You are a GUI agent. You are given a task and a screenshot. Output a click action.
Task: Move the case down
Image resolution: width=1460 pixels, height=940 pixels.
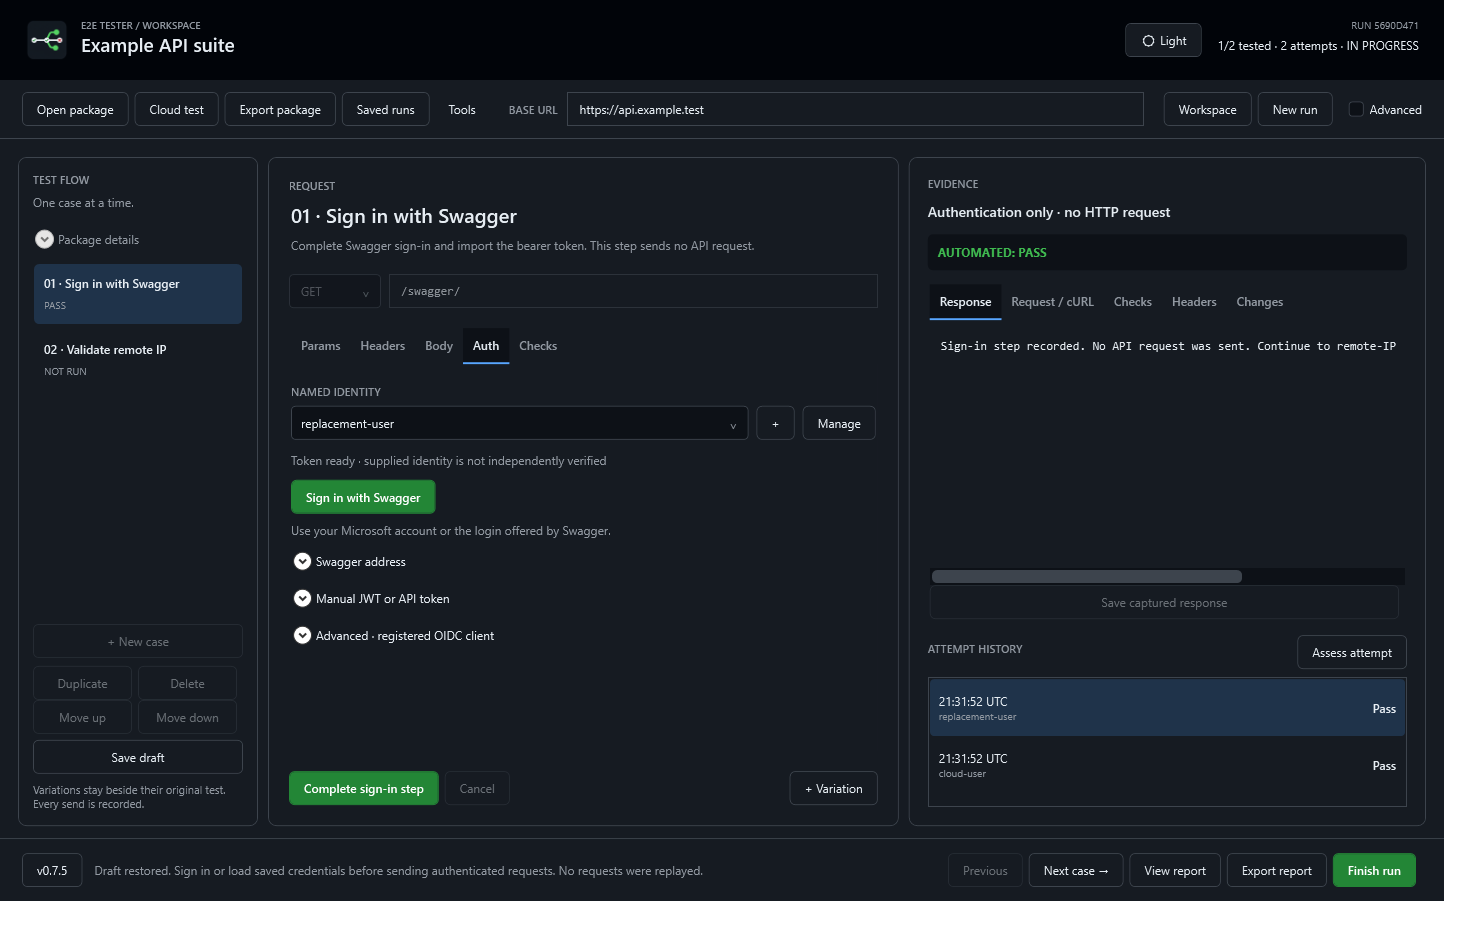click(x=187, y=718)
